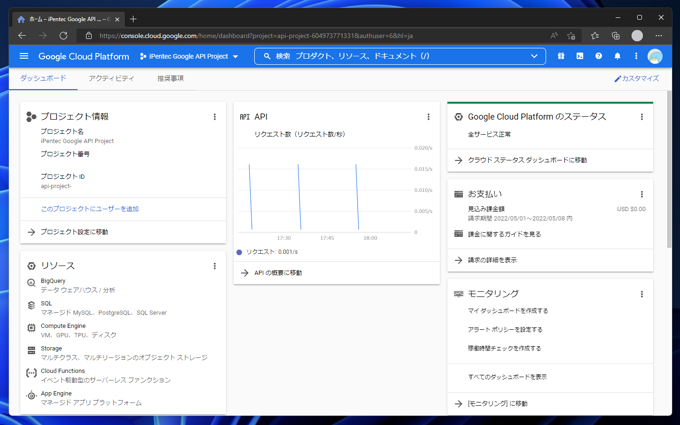The width and height of the screenshot is (680, 425).
Task: Open the notifications bell
Action: (x=617, y=56)
